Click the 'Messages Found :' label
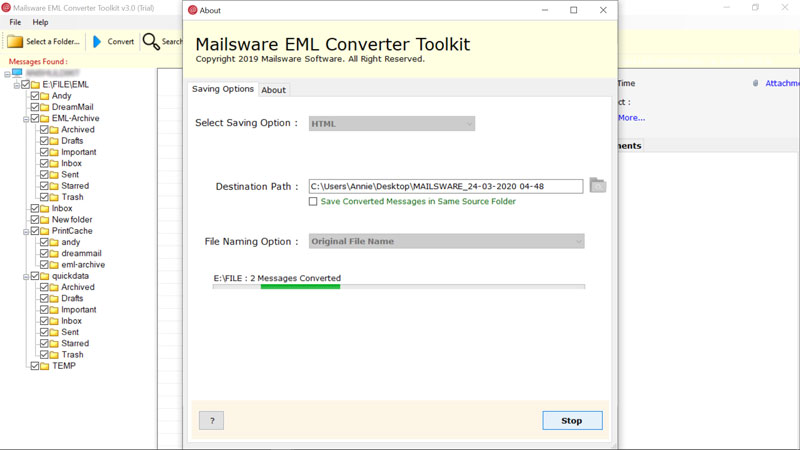This screenshot has width=800, height=450. pos(38,61)
